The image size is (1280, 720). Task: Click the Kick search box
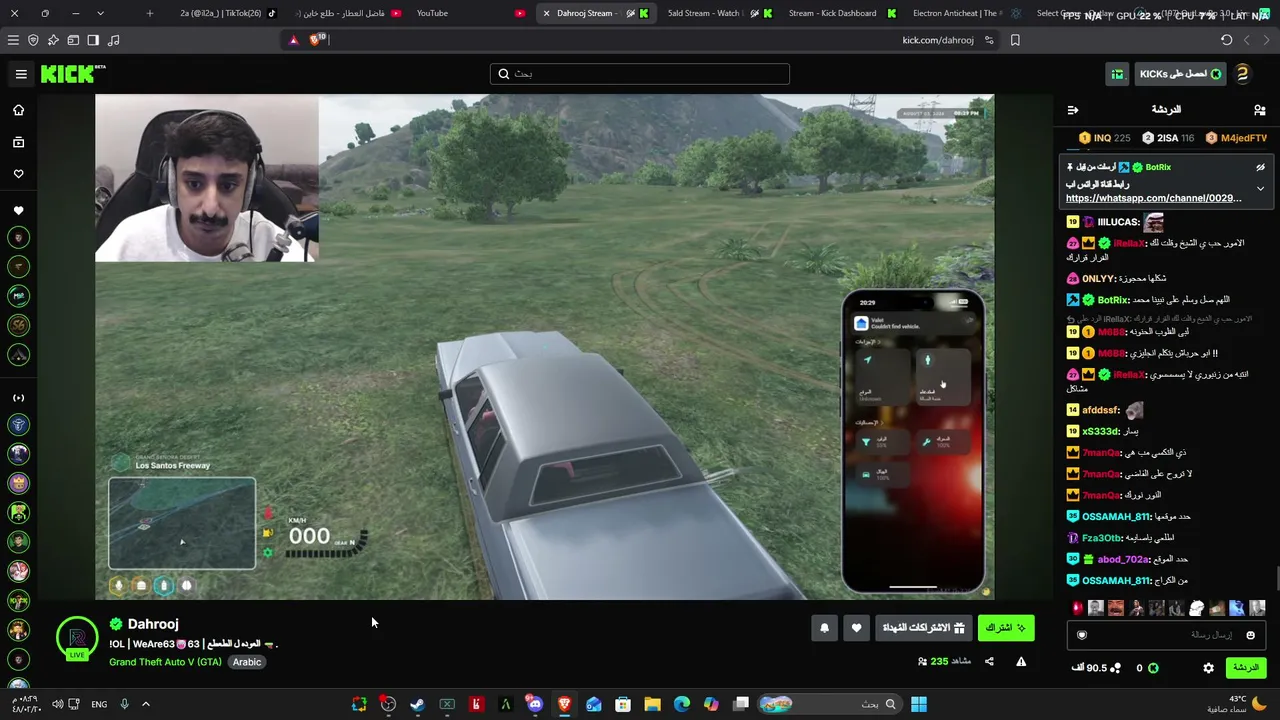coord(640,74)
